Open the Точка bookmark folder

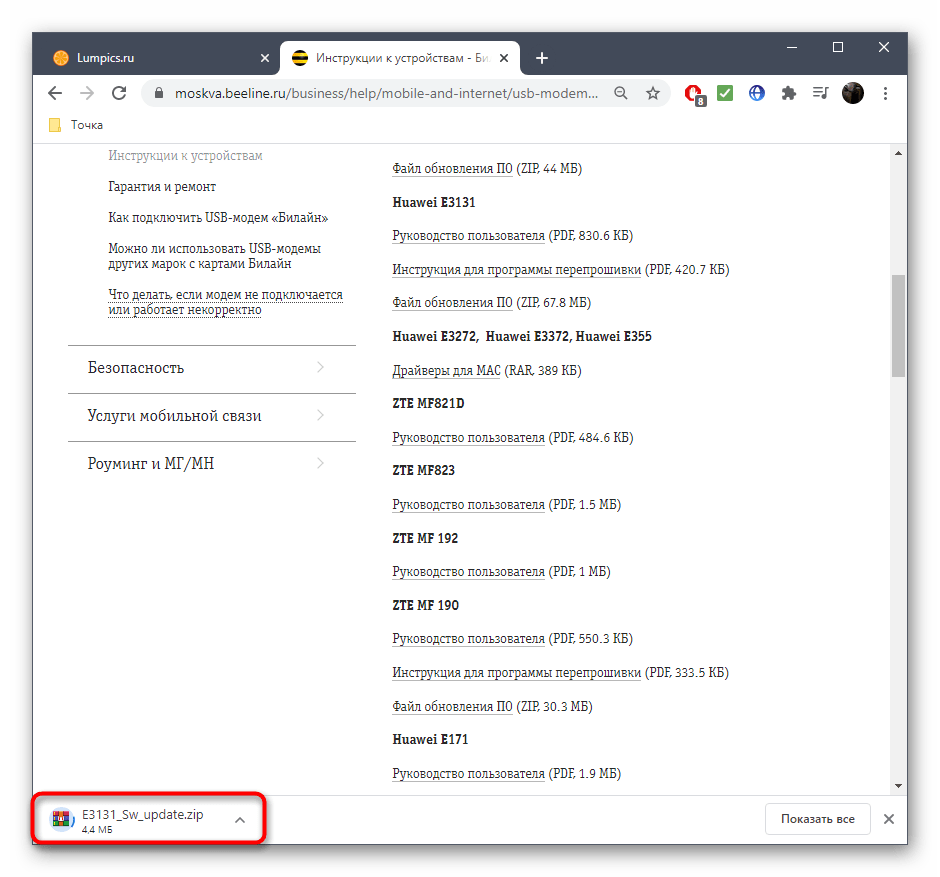76,125
